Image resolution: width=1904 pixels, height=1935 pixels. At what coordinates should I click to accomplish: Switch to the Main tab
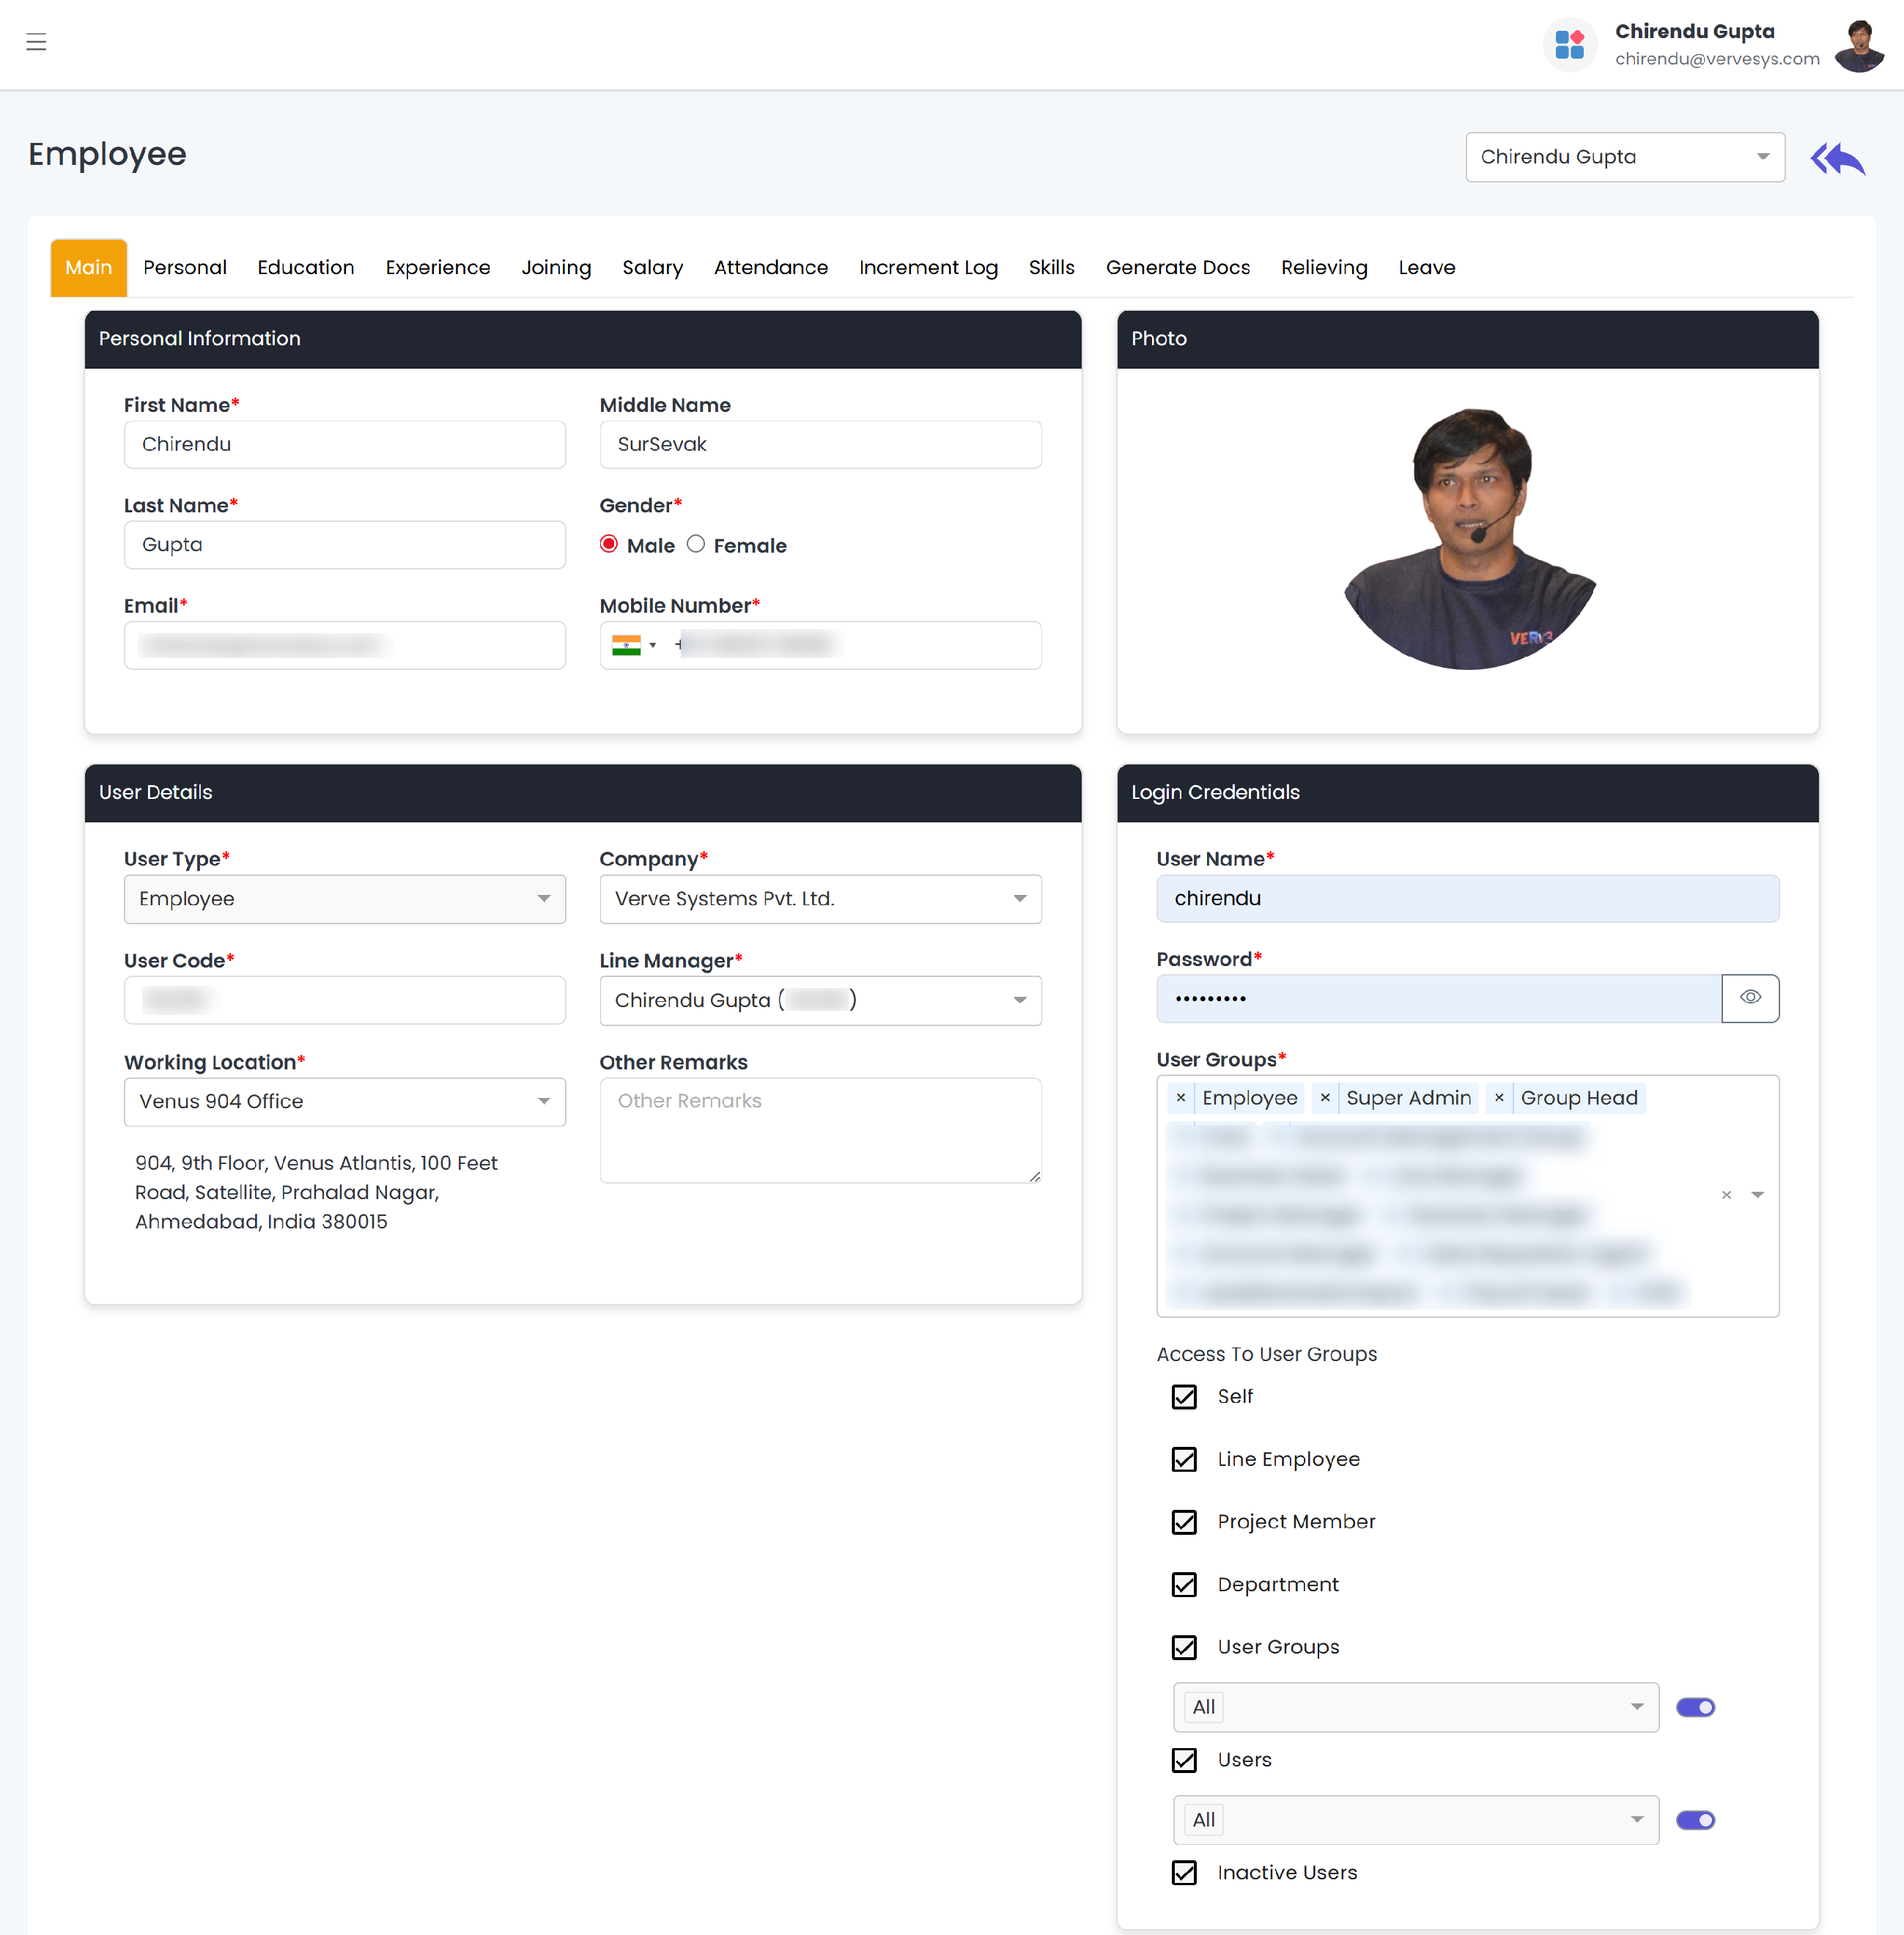[89, 268]
